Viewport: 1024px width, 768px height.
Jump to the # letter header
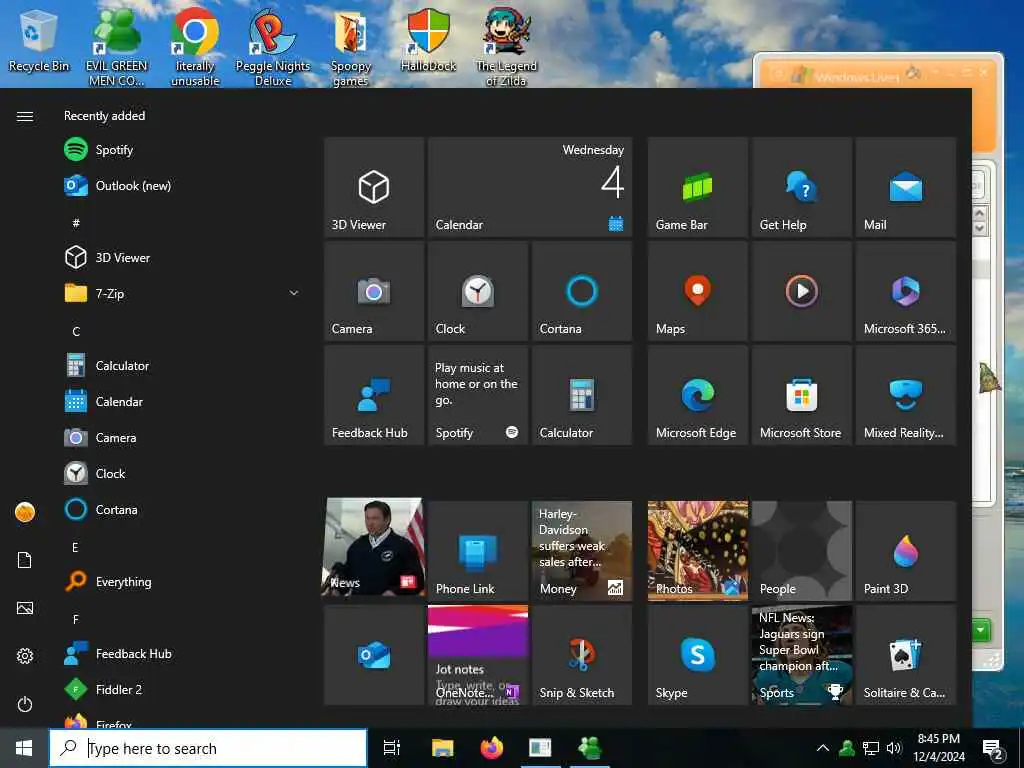[x=76, y=223]
